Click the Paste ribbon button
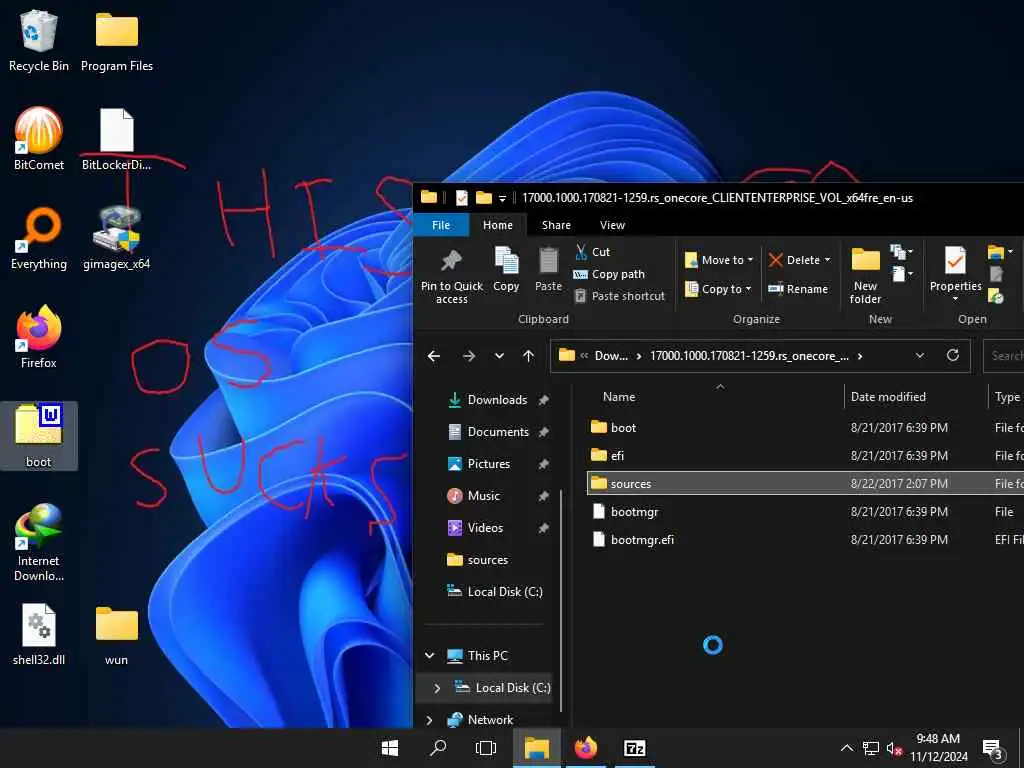This screenshot has width=1024, height=768. [549, 269]
